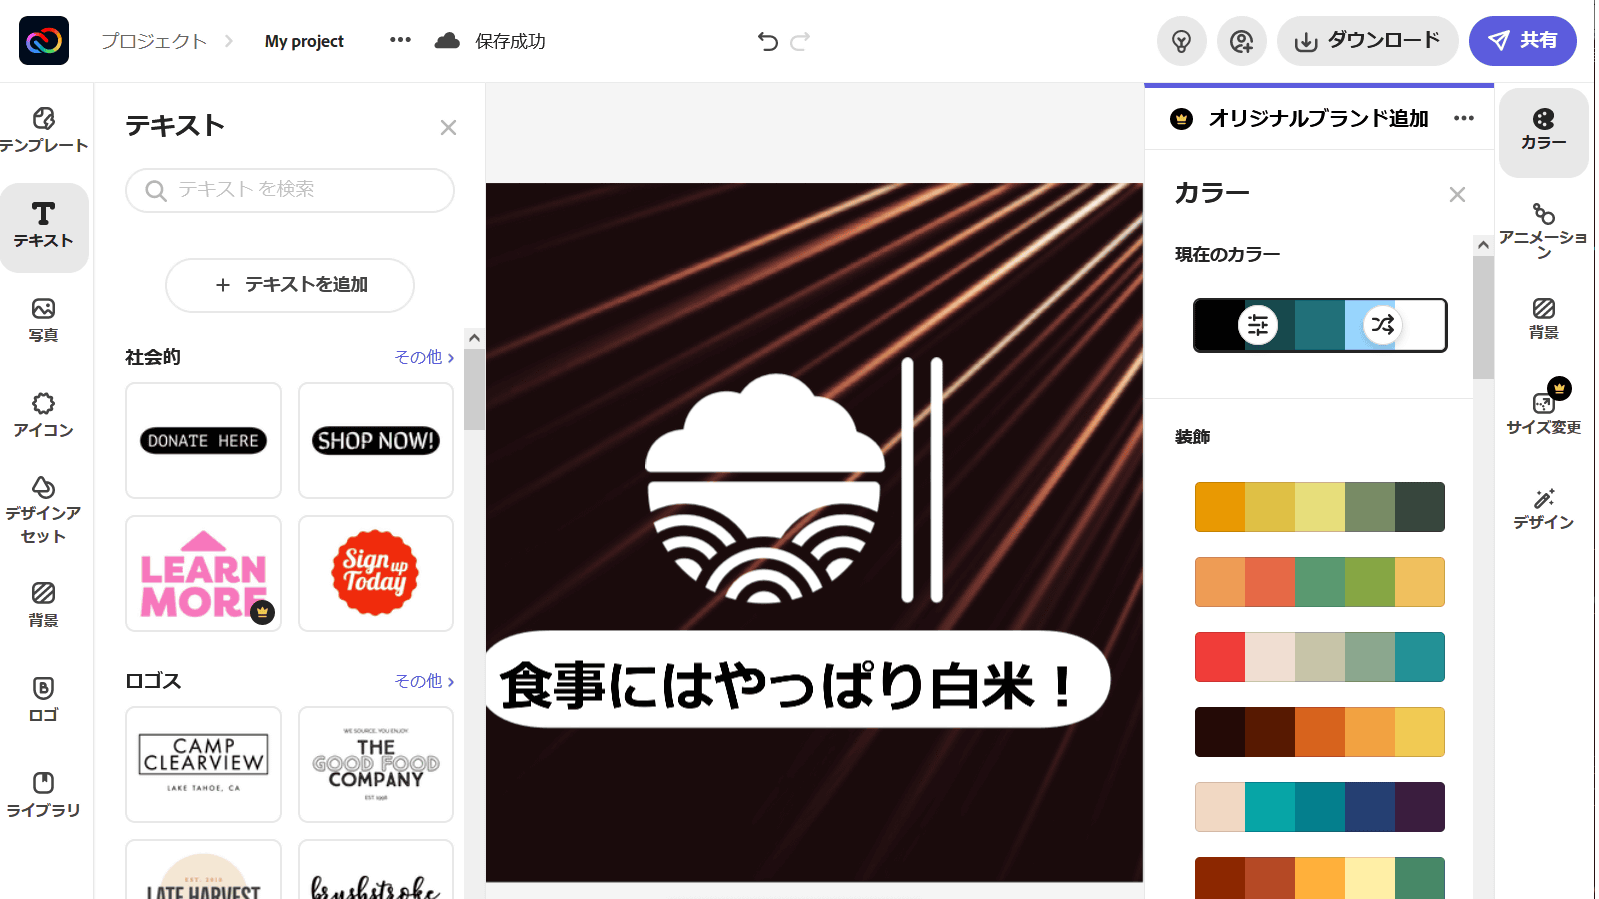Open the 背景 panel in left sidebar
The image size is (1599, 899).
pyautogui.click(x=44, y=605)
